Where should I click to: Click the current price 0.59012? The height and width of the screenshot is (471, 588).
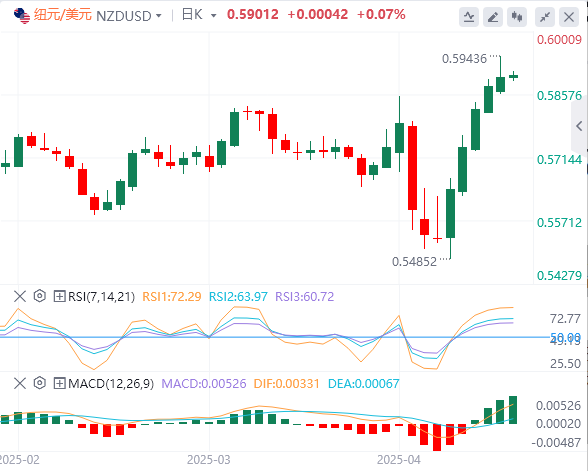(x=253, y=15)
